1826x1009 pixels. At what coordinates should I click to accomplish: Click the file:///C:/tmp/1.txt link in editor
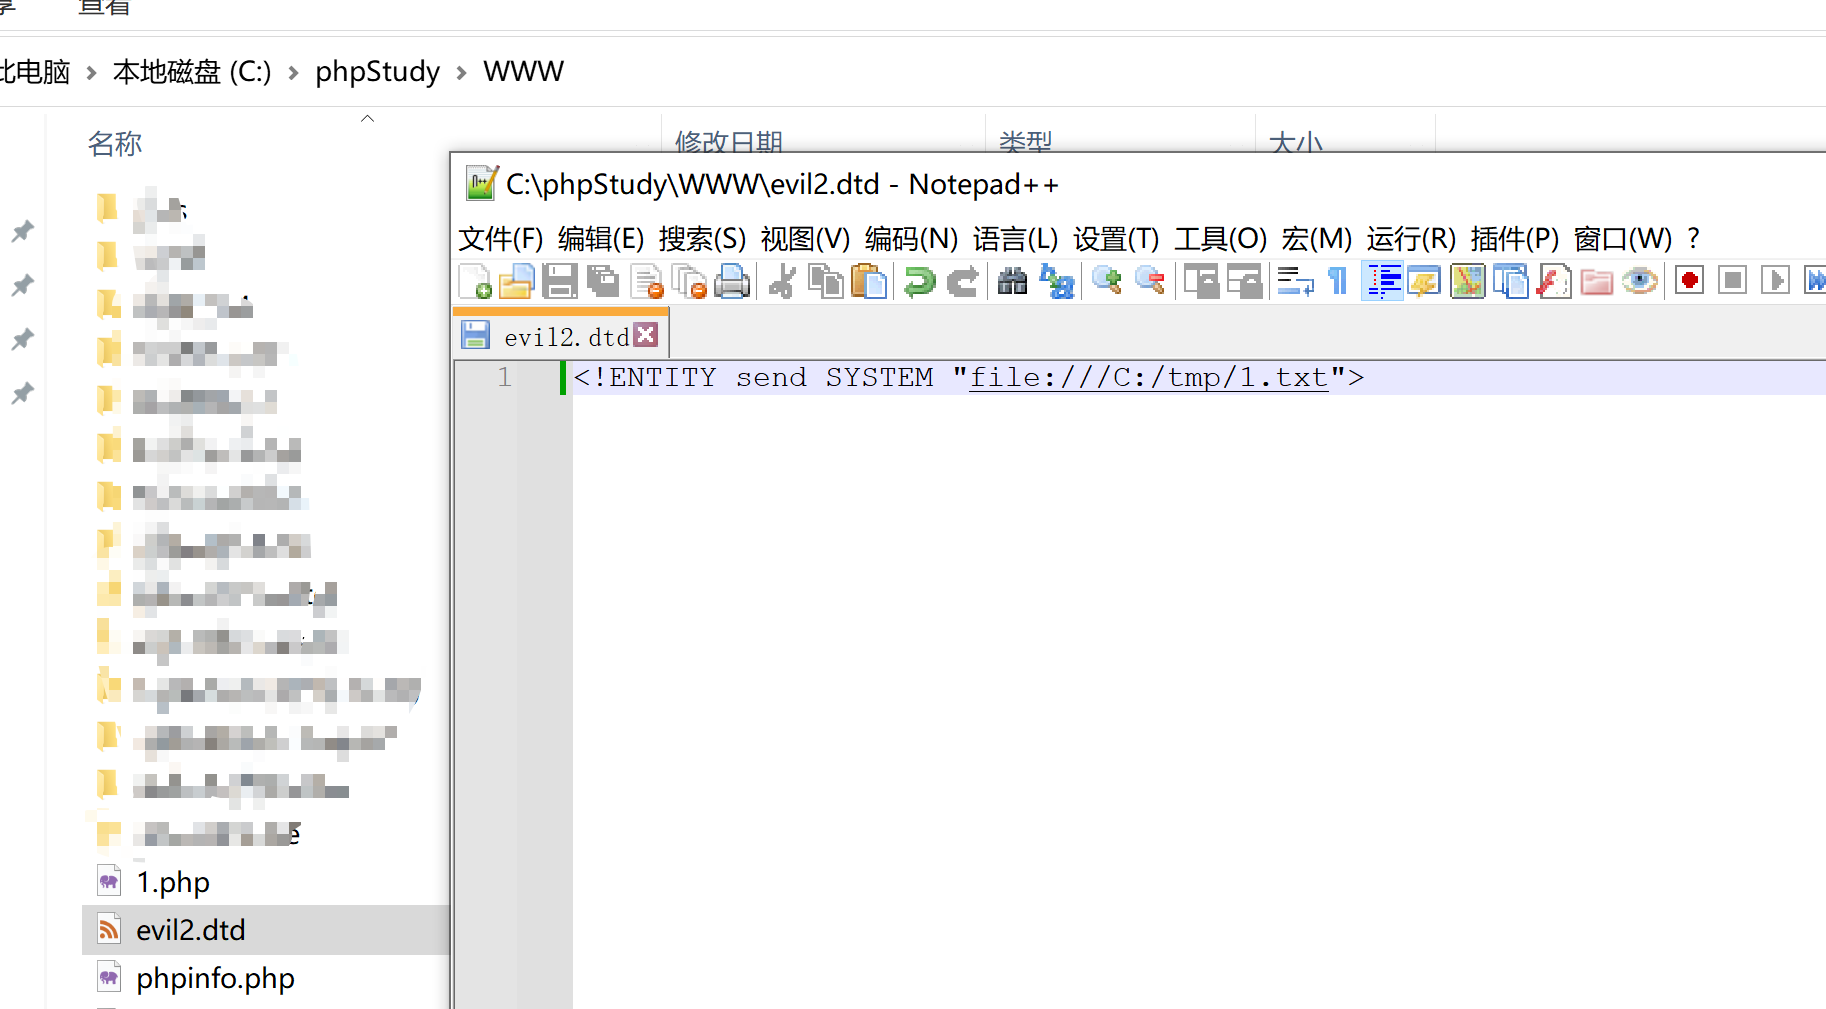click(x=1149, y=378)
